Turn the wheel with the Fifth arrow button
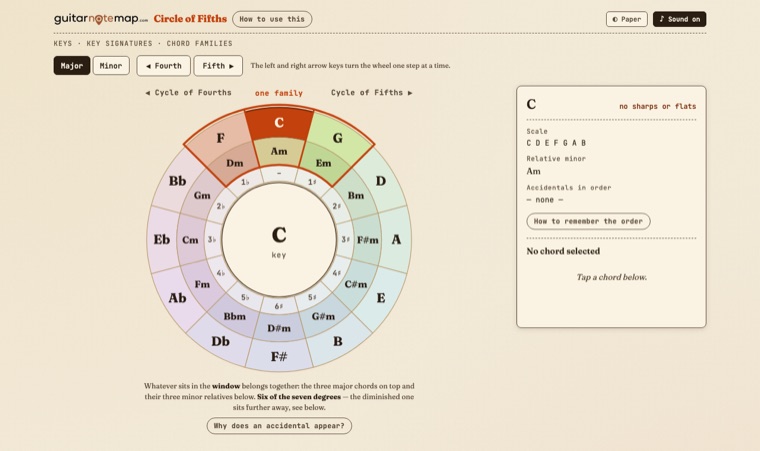 pyautogui.click(x=218, y=65)
